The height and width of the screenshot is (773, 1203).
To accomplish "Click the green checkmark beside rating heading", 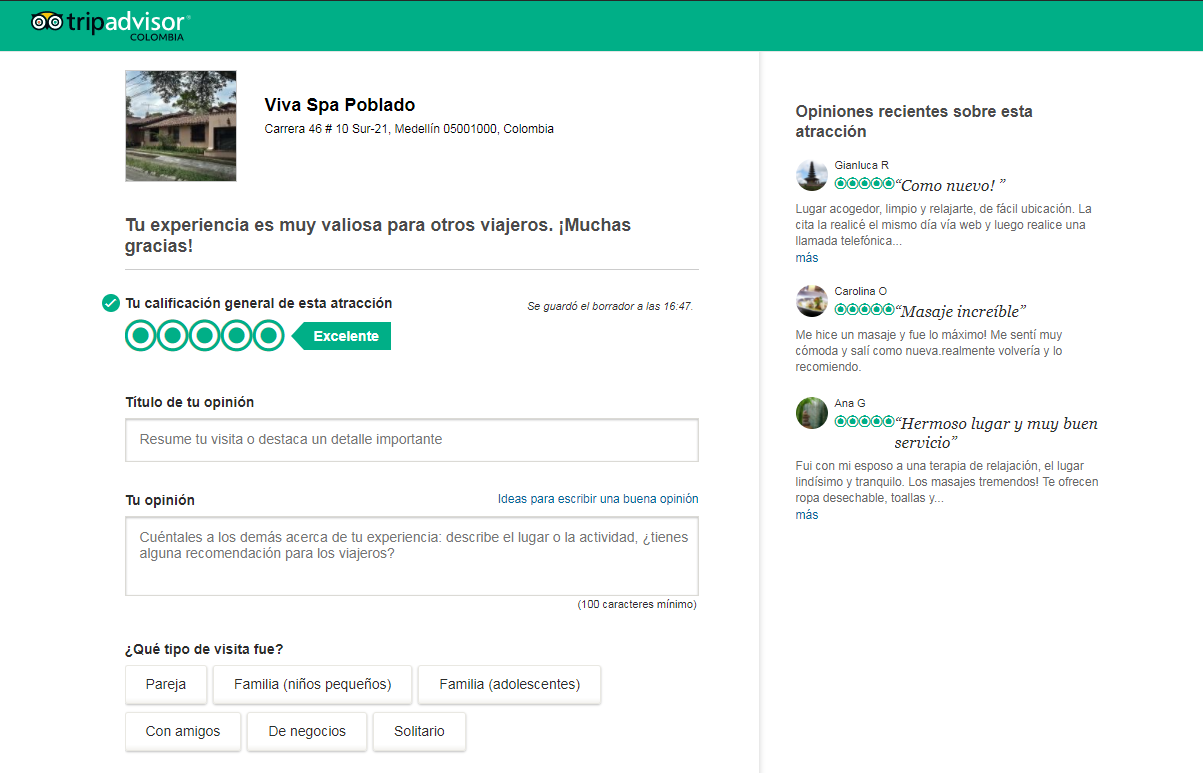I will [x=111, y=303].
